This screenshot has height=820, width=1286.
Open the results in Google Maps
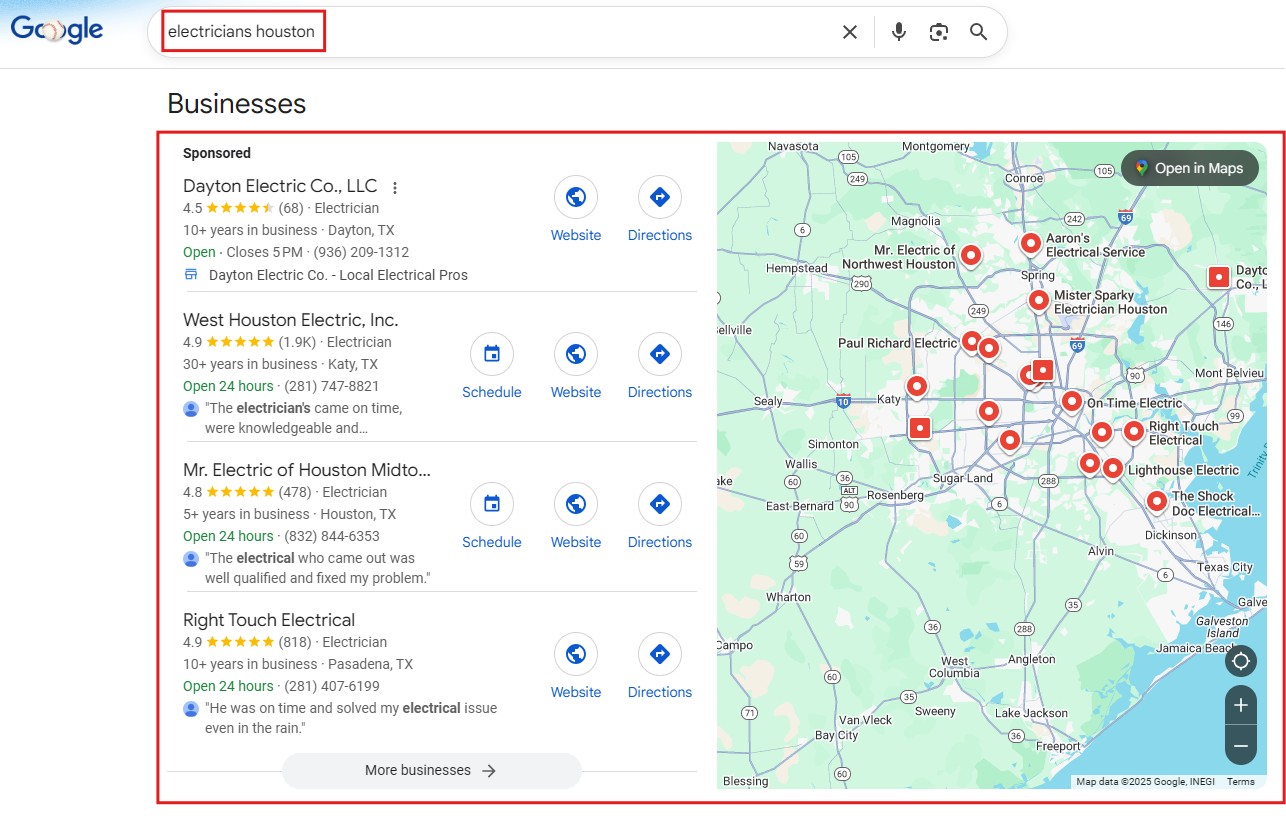(1189, 168)
